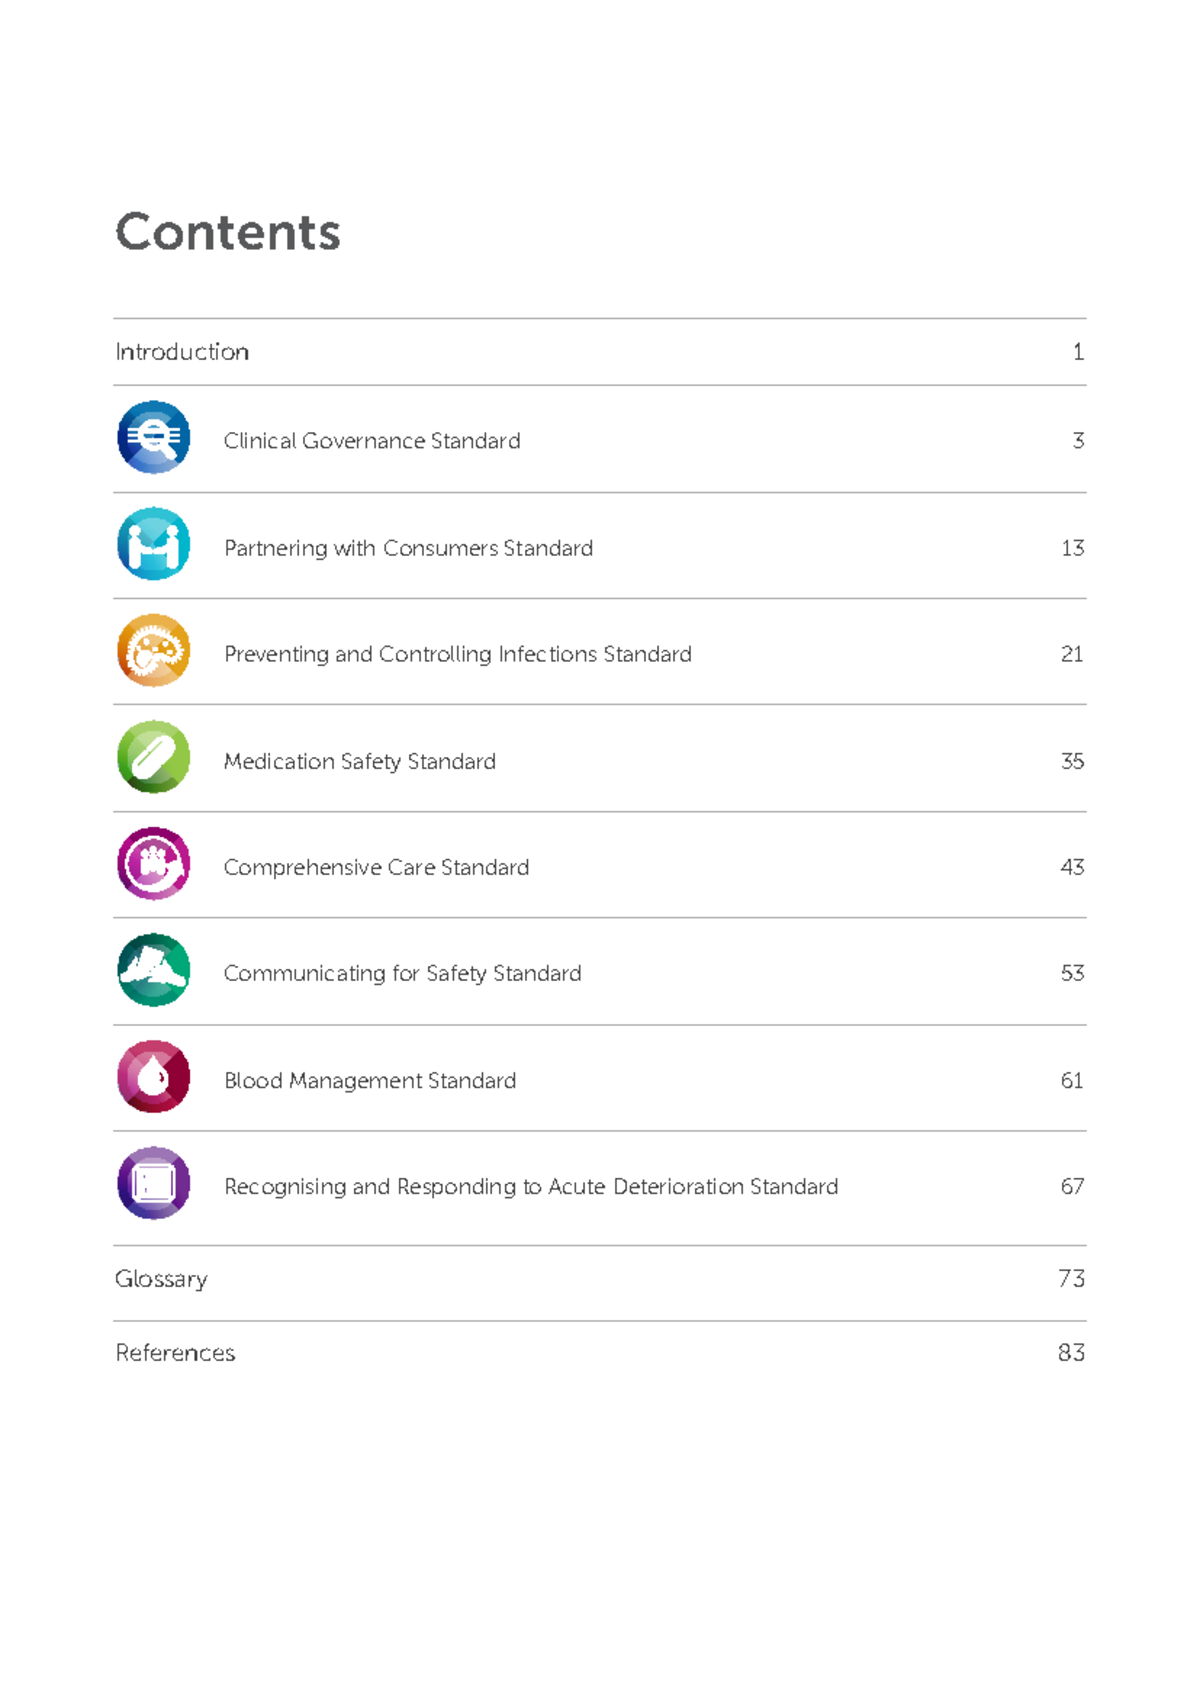1200x1696 pixels.
Task: Click page number 43
Action: point(1073,867)
